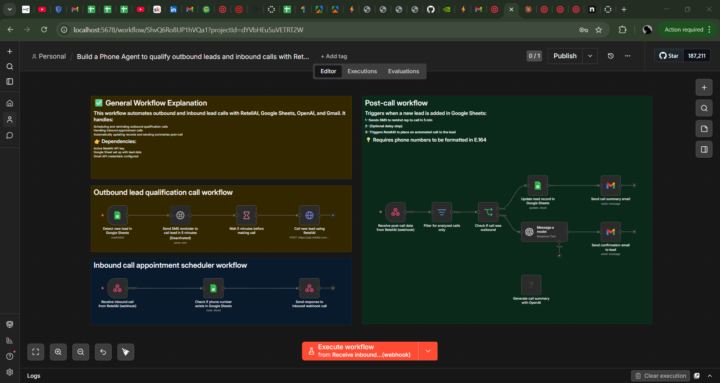Fit the workflow to view
This screenshot has width=720, height=383.
(35, 352)
